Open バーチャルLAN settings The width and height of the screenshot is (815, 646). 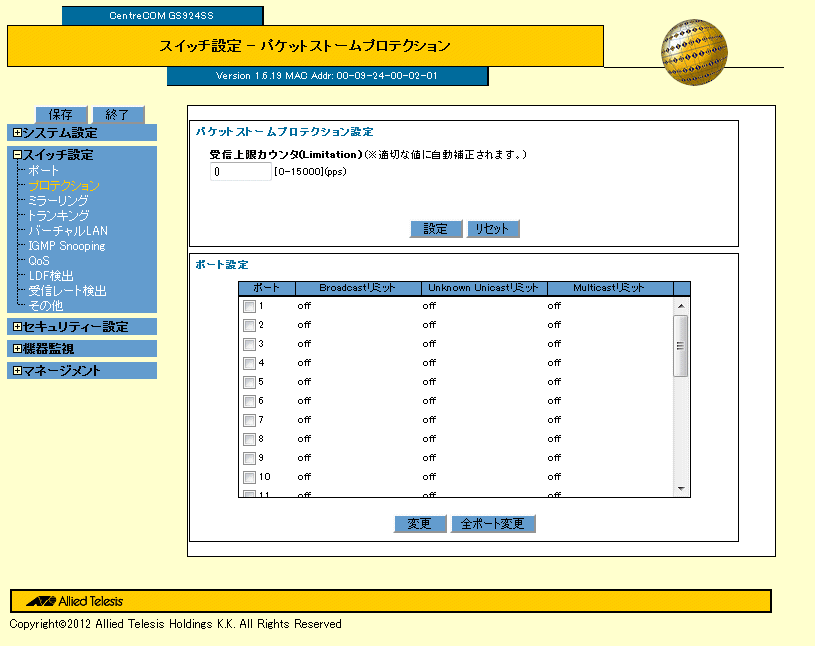click(x=68, y=231)
